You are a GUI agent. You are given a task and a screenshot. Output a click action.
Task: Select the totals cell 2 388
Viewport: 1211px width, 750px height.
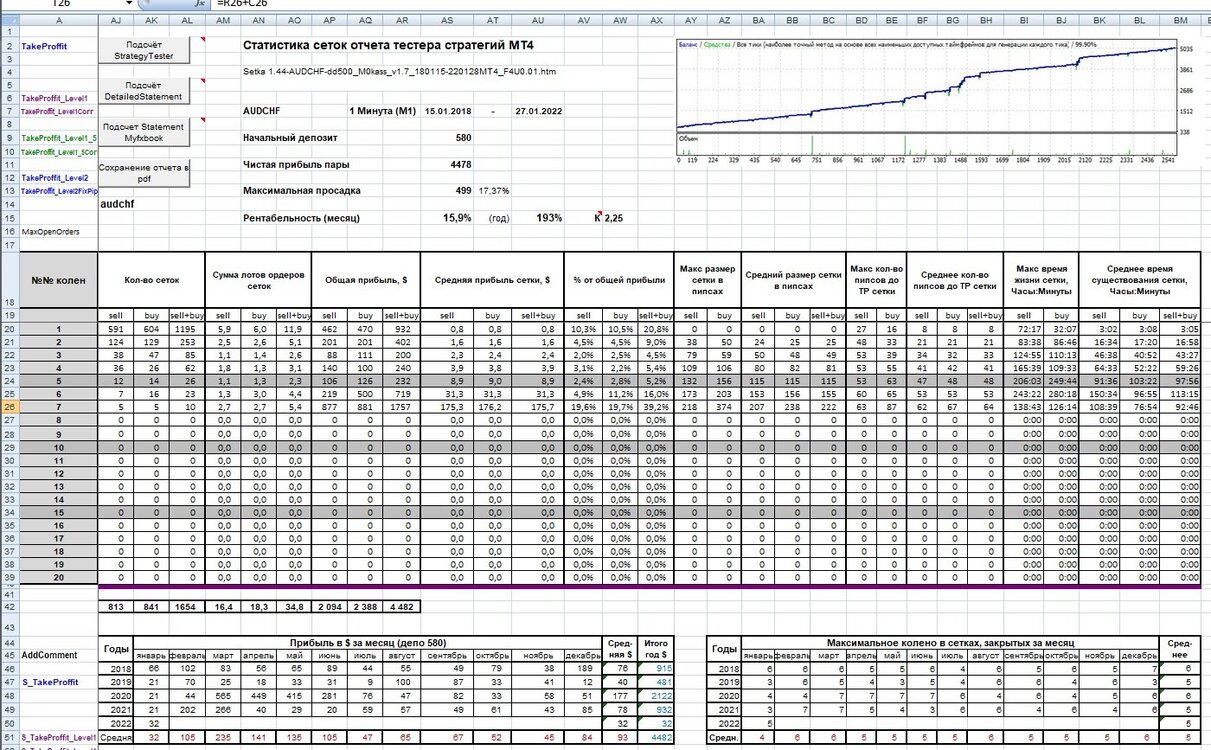(366, 607)
